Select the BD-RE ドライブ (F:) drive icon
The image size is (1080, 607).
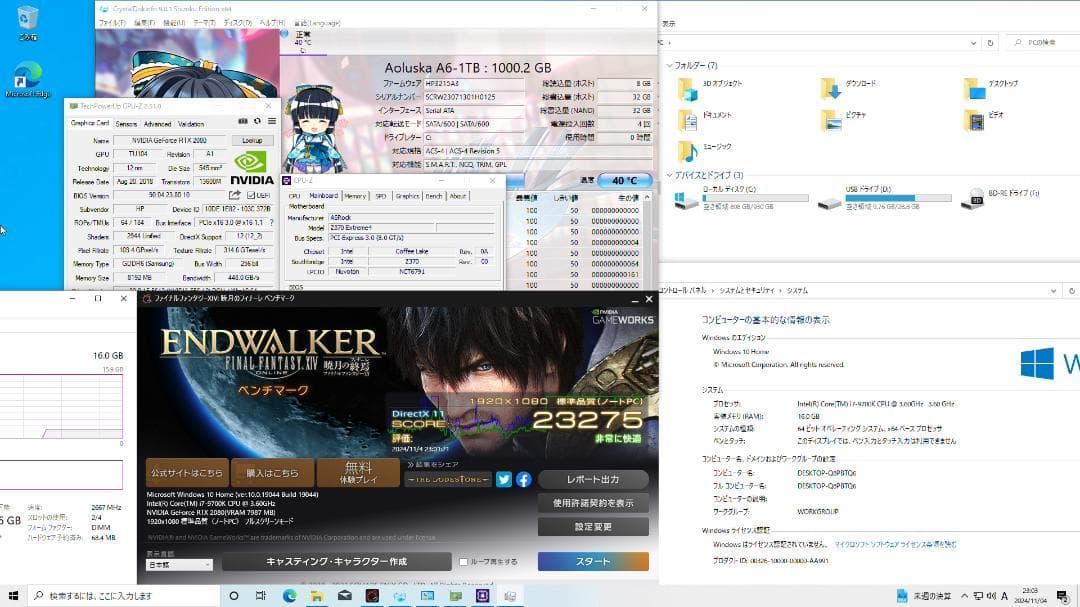click(975, 197)
